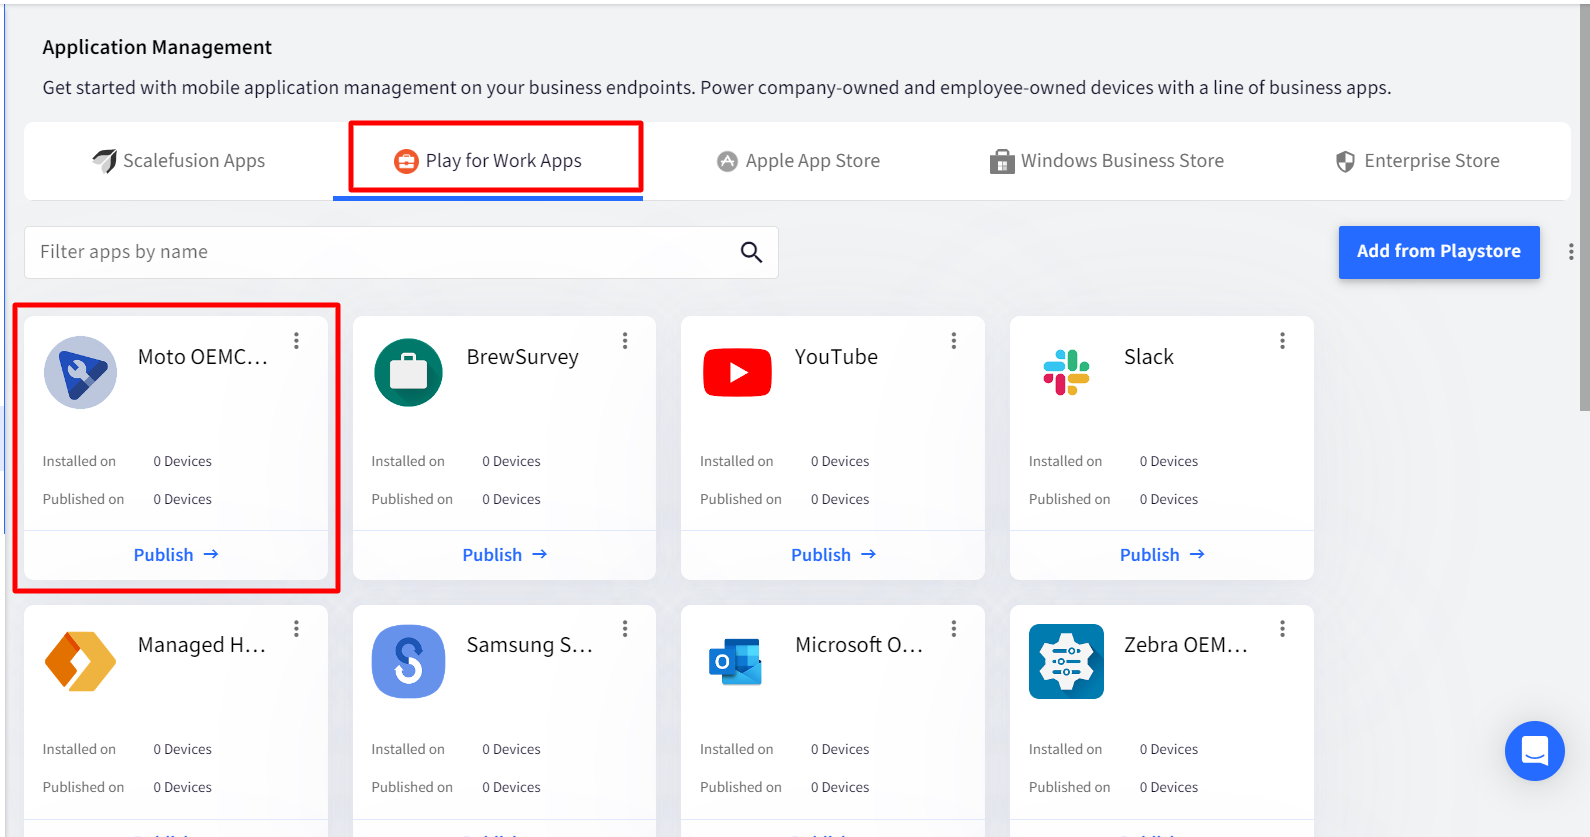This screenshot has height=837, width=1590.
Task: Click the YouTube title text
Action: coord(837,357)
